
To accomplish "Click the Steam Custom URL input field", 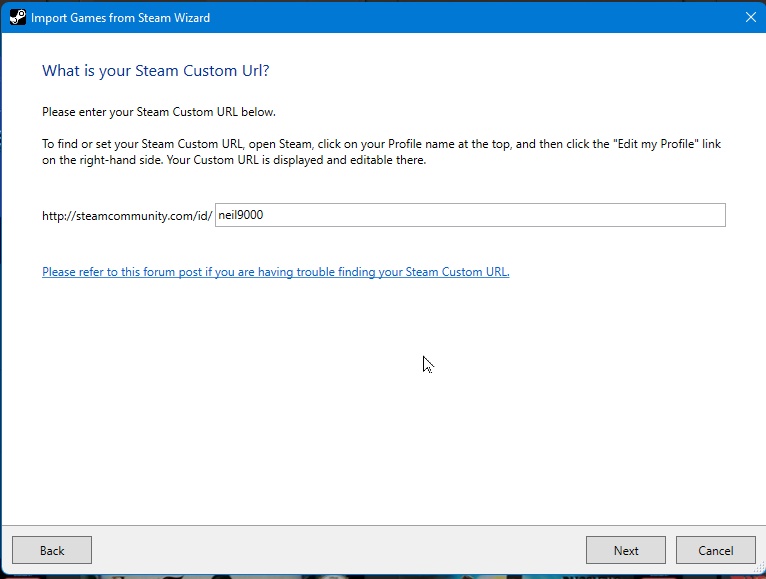I will pos(470,215).
